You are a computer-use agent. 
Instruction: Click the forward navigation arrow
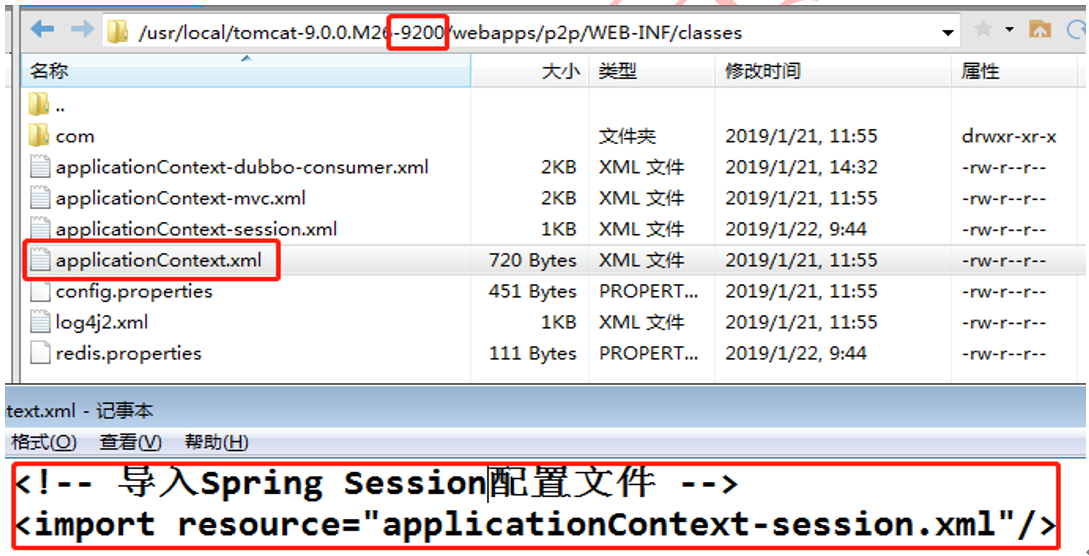click(83, 29)
